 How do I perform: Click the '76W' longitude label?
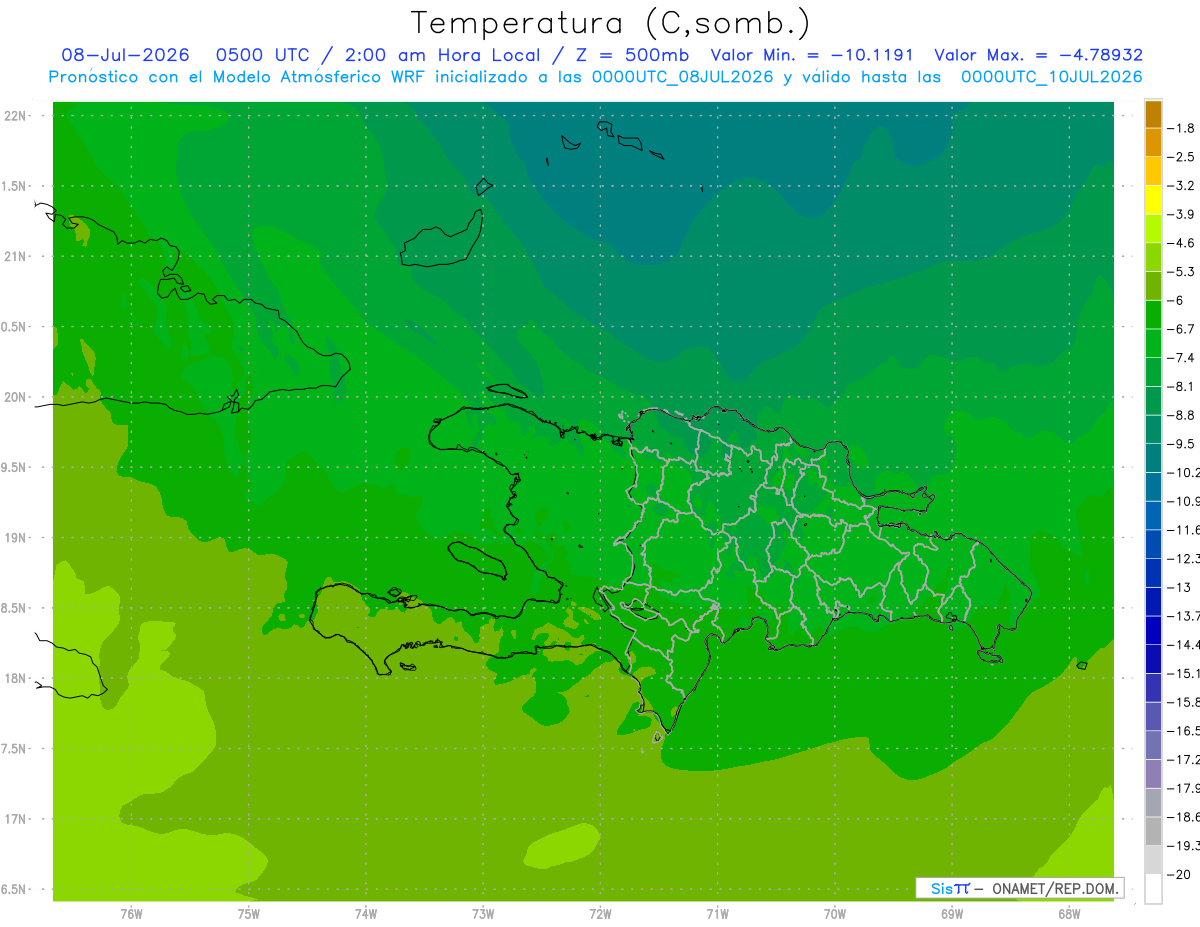131,914
